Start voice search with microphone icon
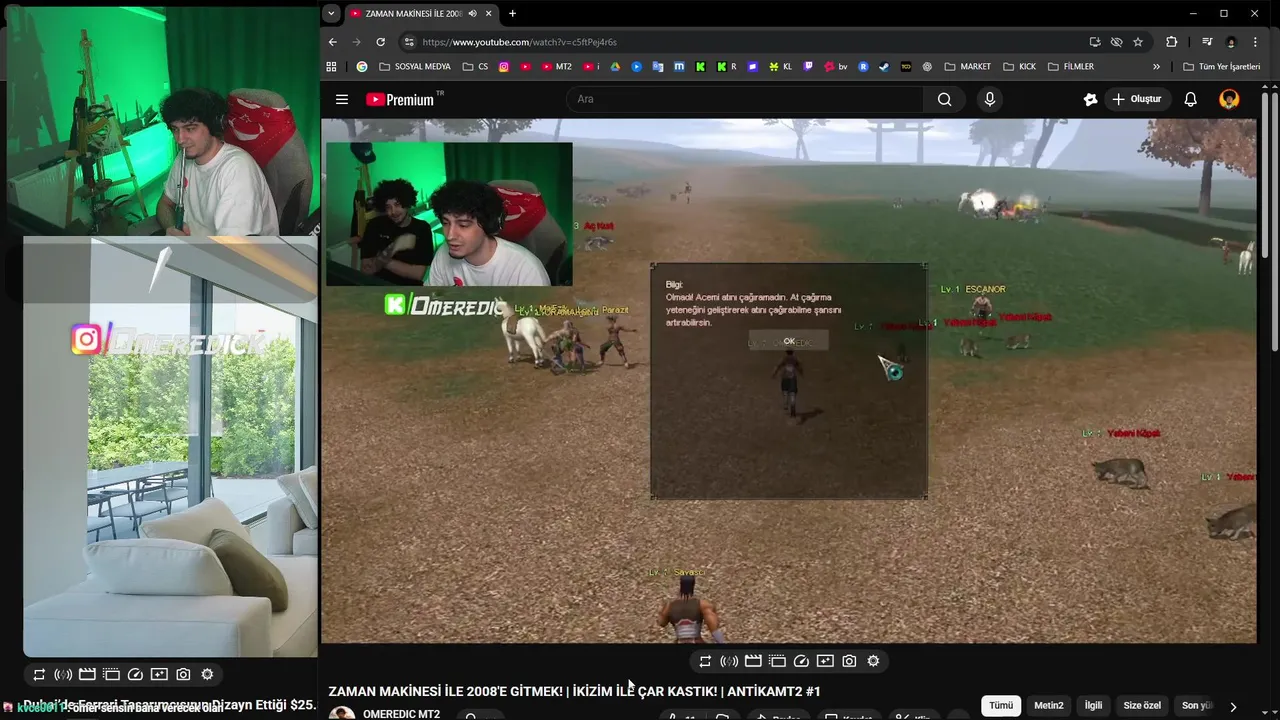 [990, 99]
